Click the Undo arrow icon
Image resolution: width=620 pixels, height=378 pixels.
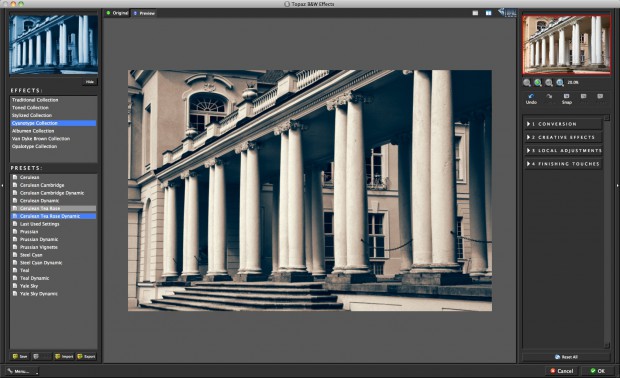click(531, 96)
